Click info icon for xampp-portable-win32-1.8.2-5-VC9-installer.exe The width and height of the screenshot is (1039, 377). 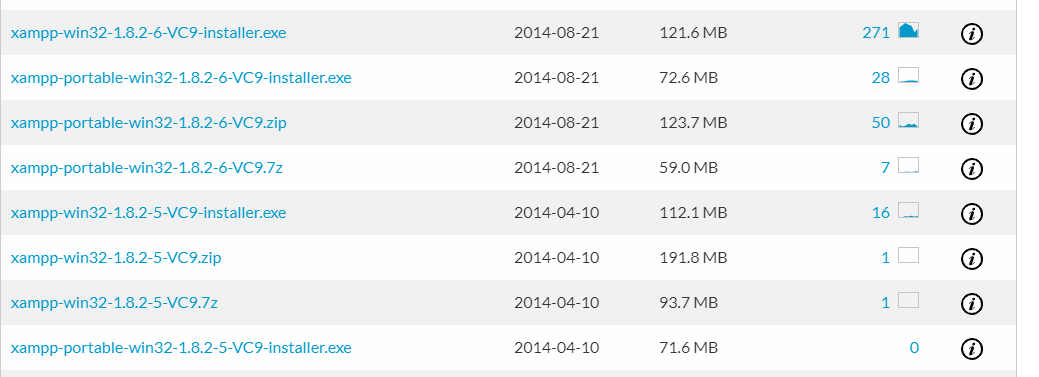[971, 349]
